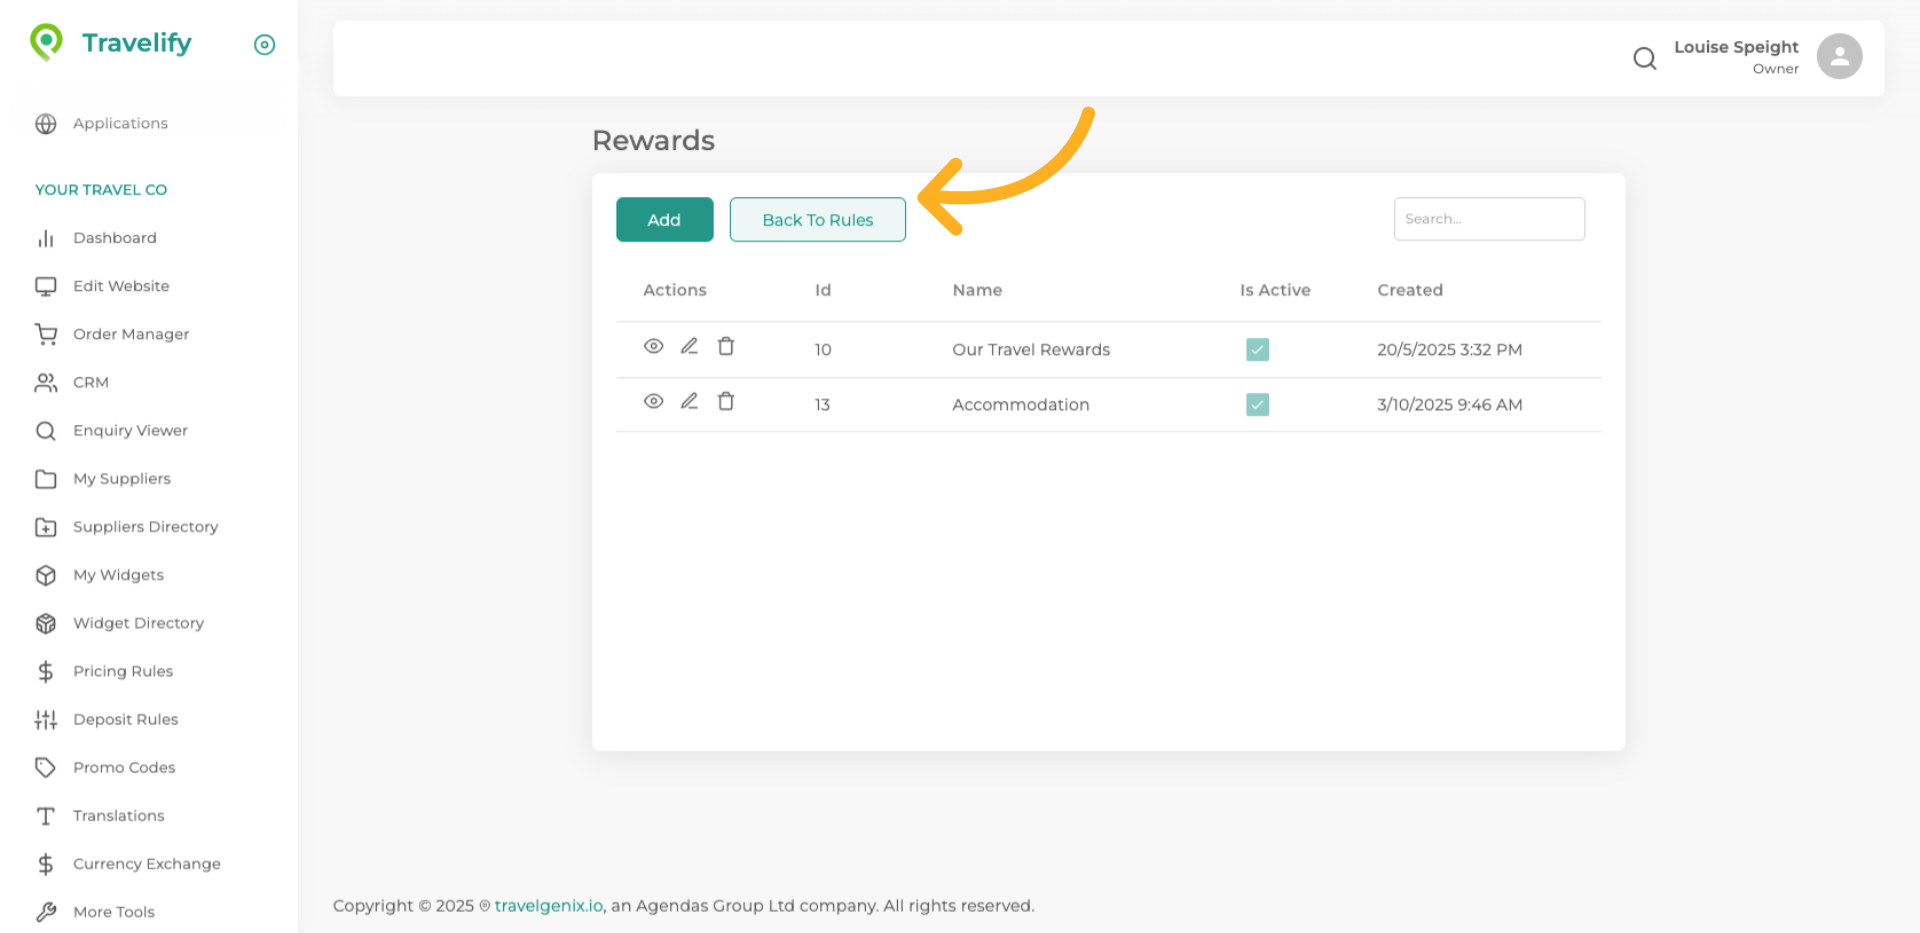Go to Pricing Rules in the sidebar
Viewport: 1920px width, 933px height.
pos(122,671)
